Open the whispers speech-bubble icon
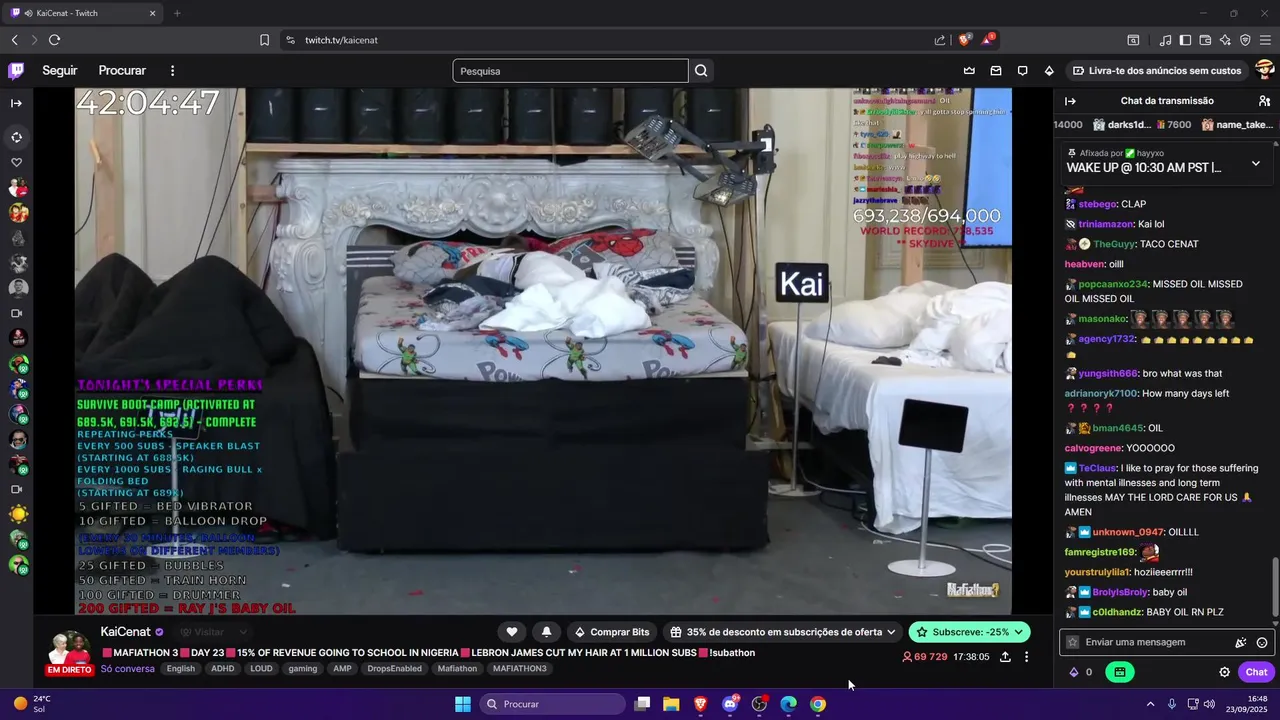Viewport: 1280px width, 720px height. point(1022,71)
